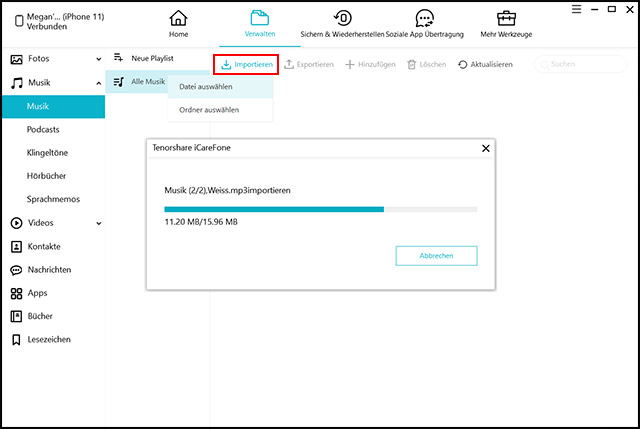
Task: Click the Aktualisieren label
Action: pyautogui.click(x=491, y=64)
